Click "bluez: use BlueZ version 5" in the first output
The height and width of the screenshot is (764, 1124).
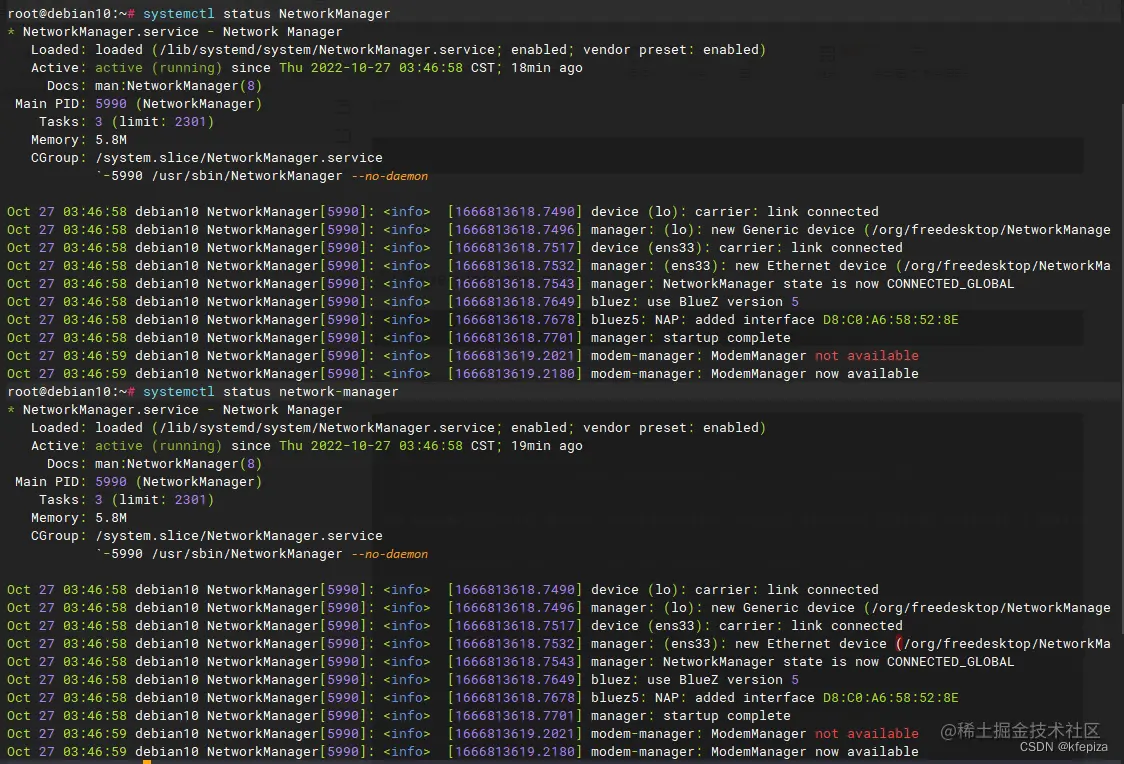[695, 302]
